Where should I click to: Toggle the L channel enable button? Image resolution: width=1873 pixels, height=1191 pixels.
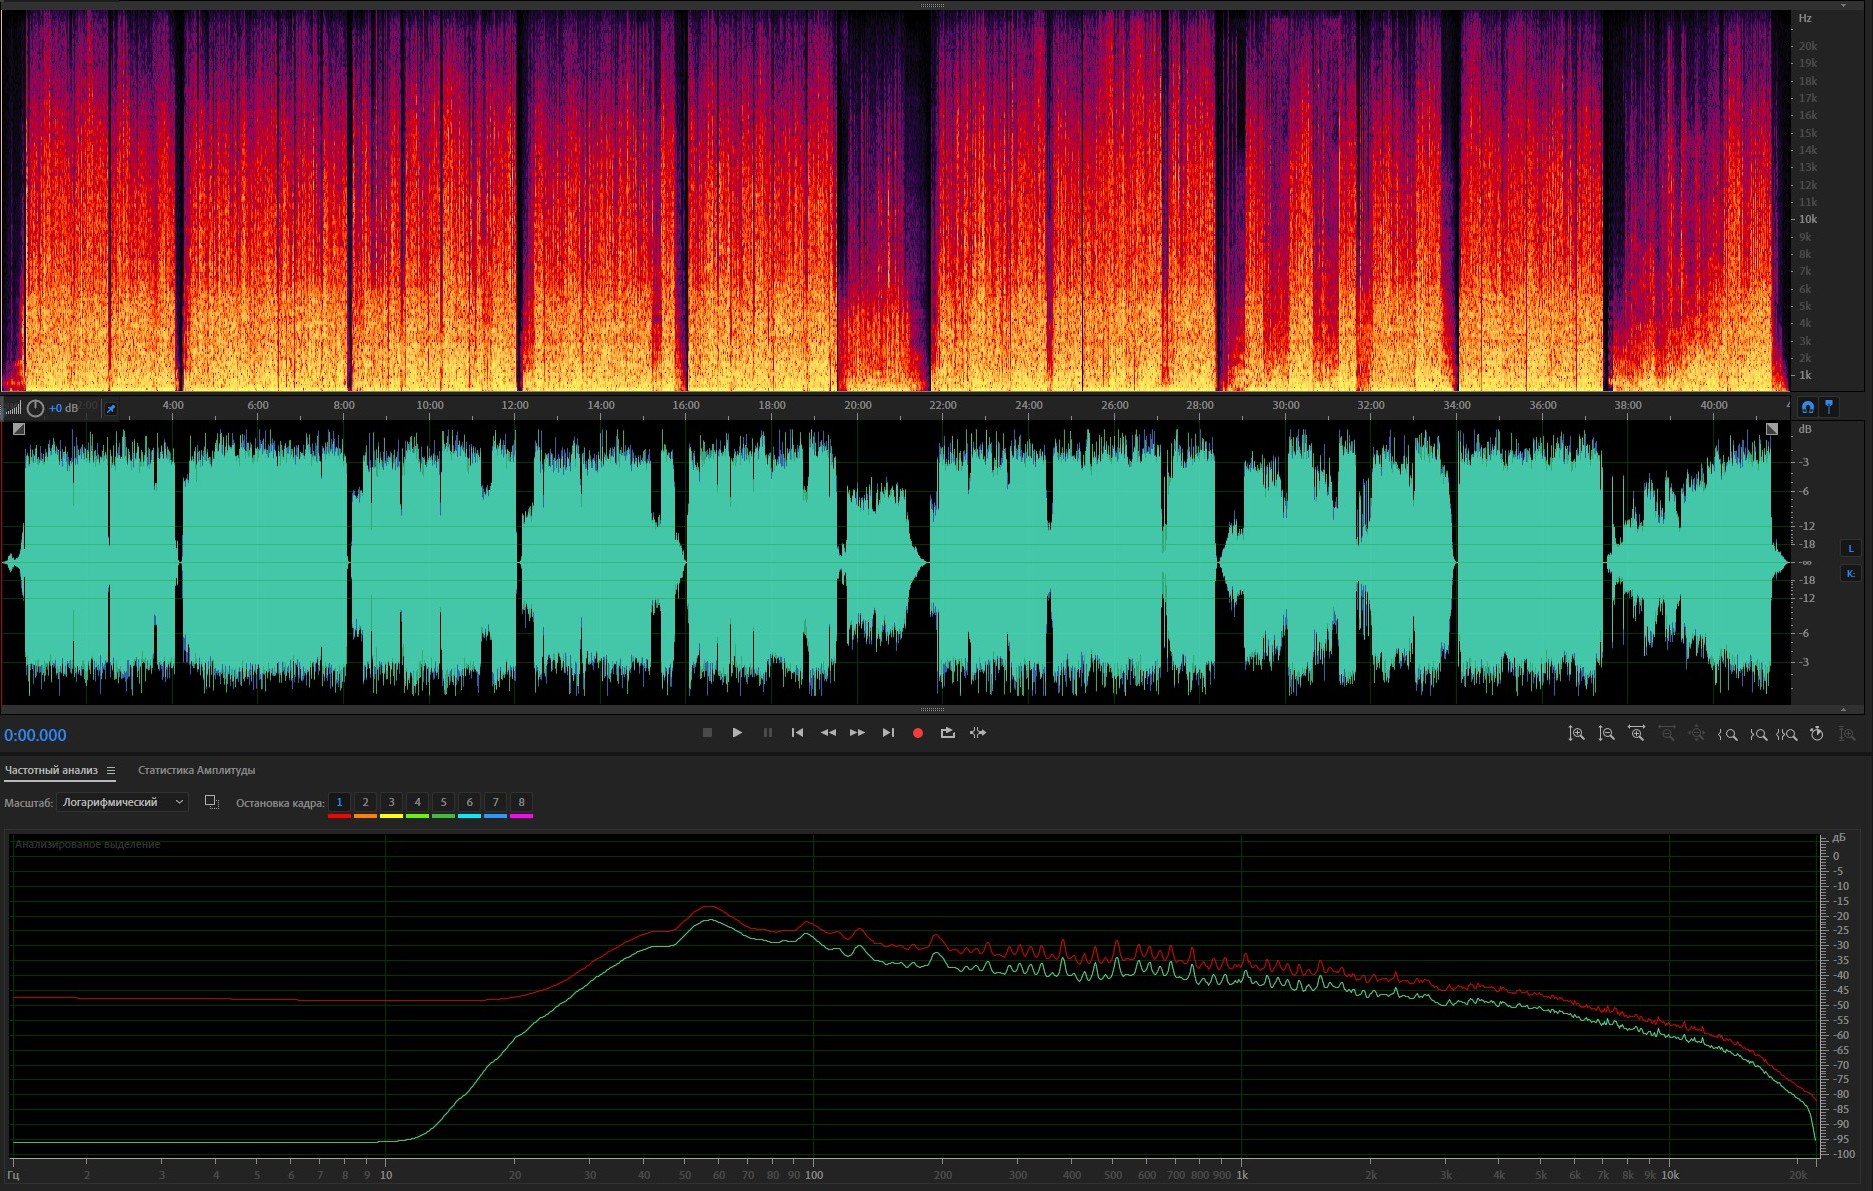pos(1850,548)
